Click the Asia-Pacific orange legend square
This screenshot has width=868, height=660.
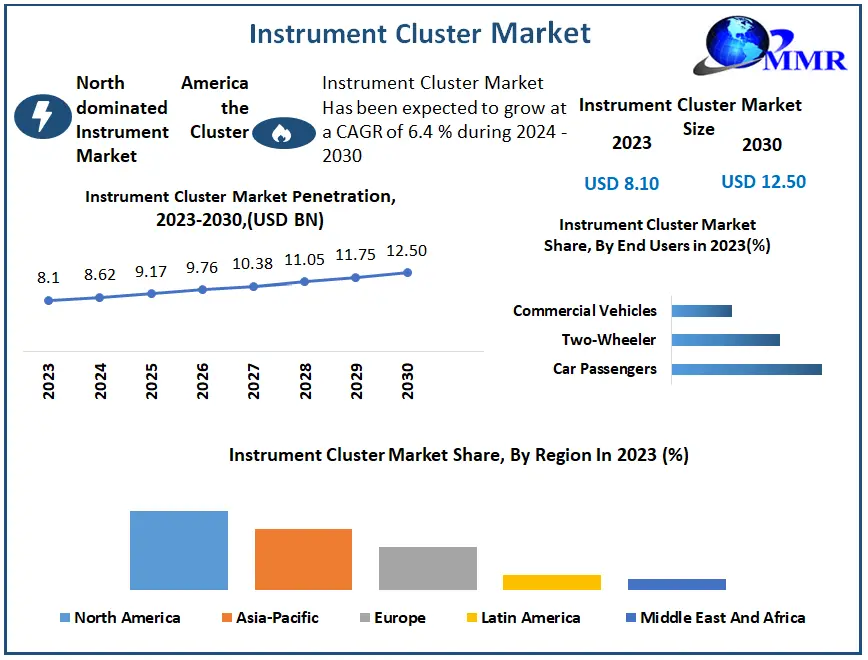(x=227, y=618)
